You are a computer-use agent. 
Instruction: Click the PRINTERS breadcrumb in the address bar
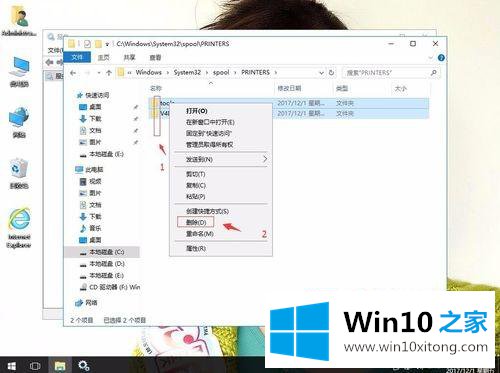[x=255, y=72]
